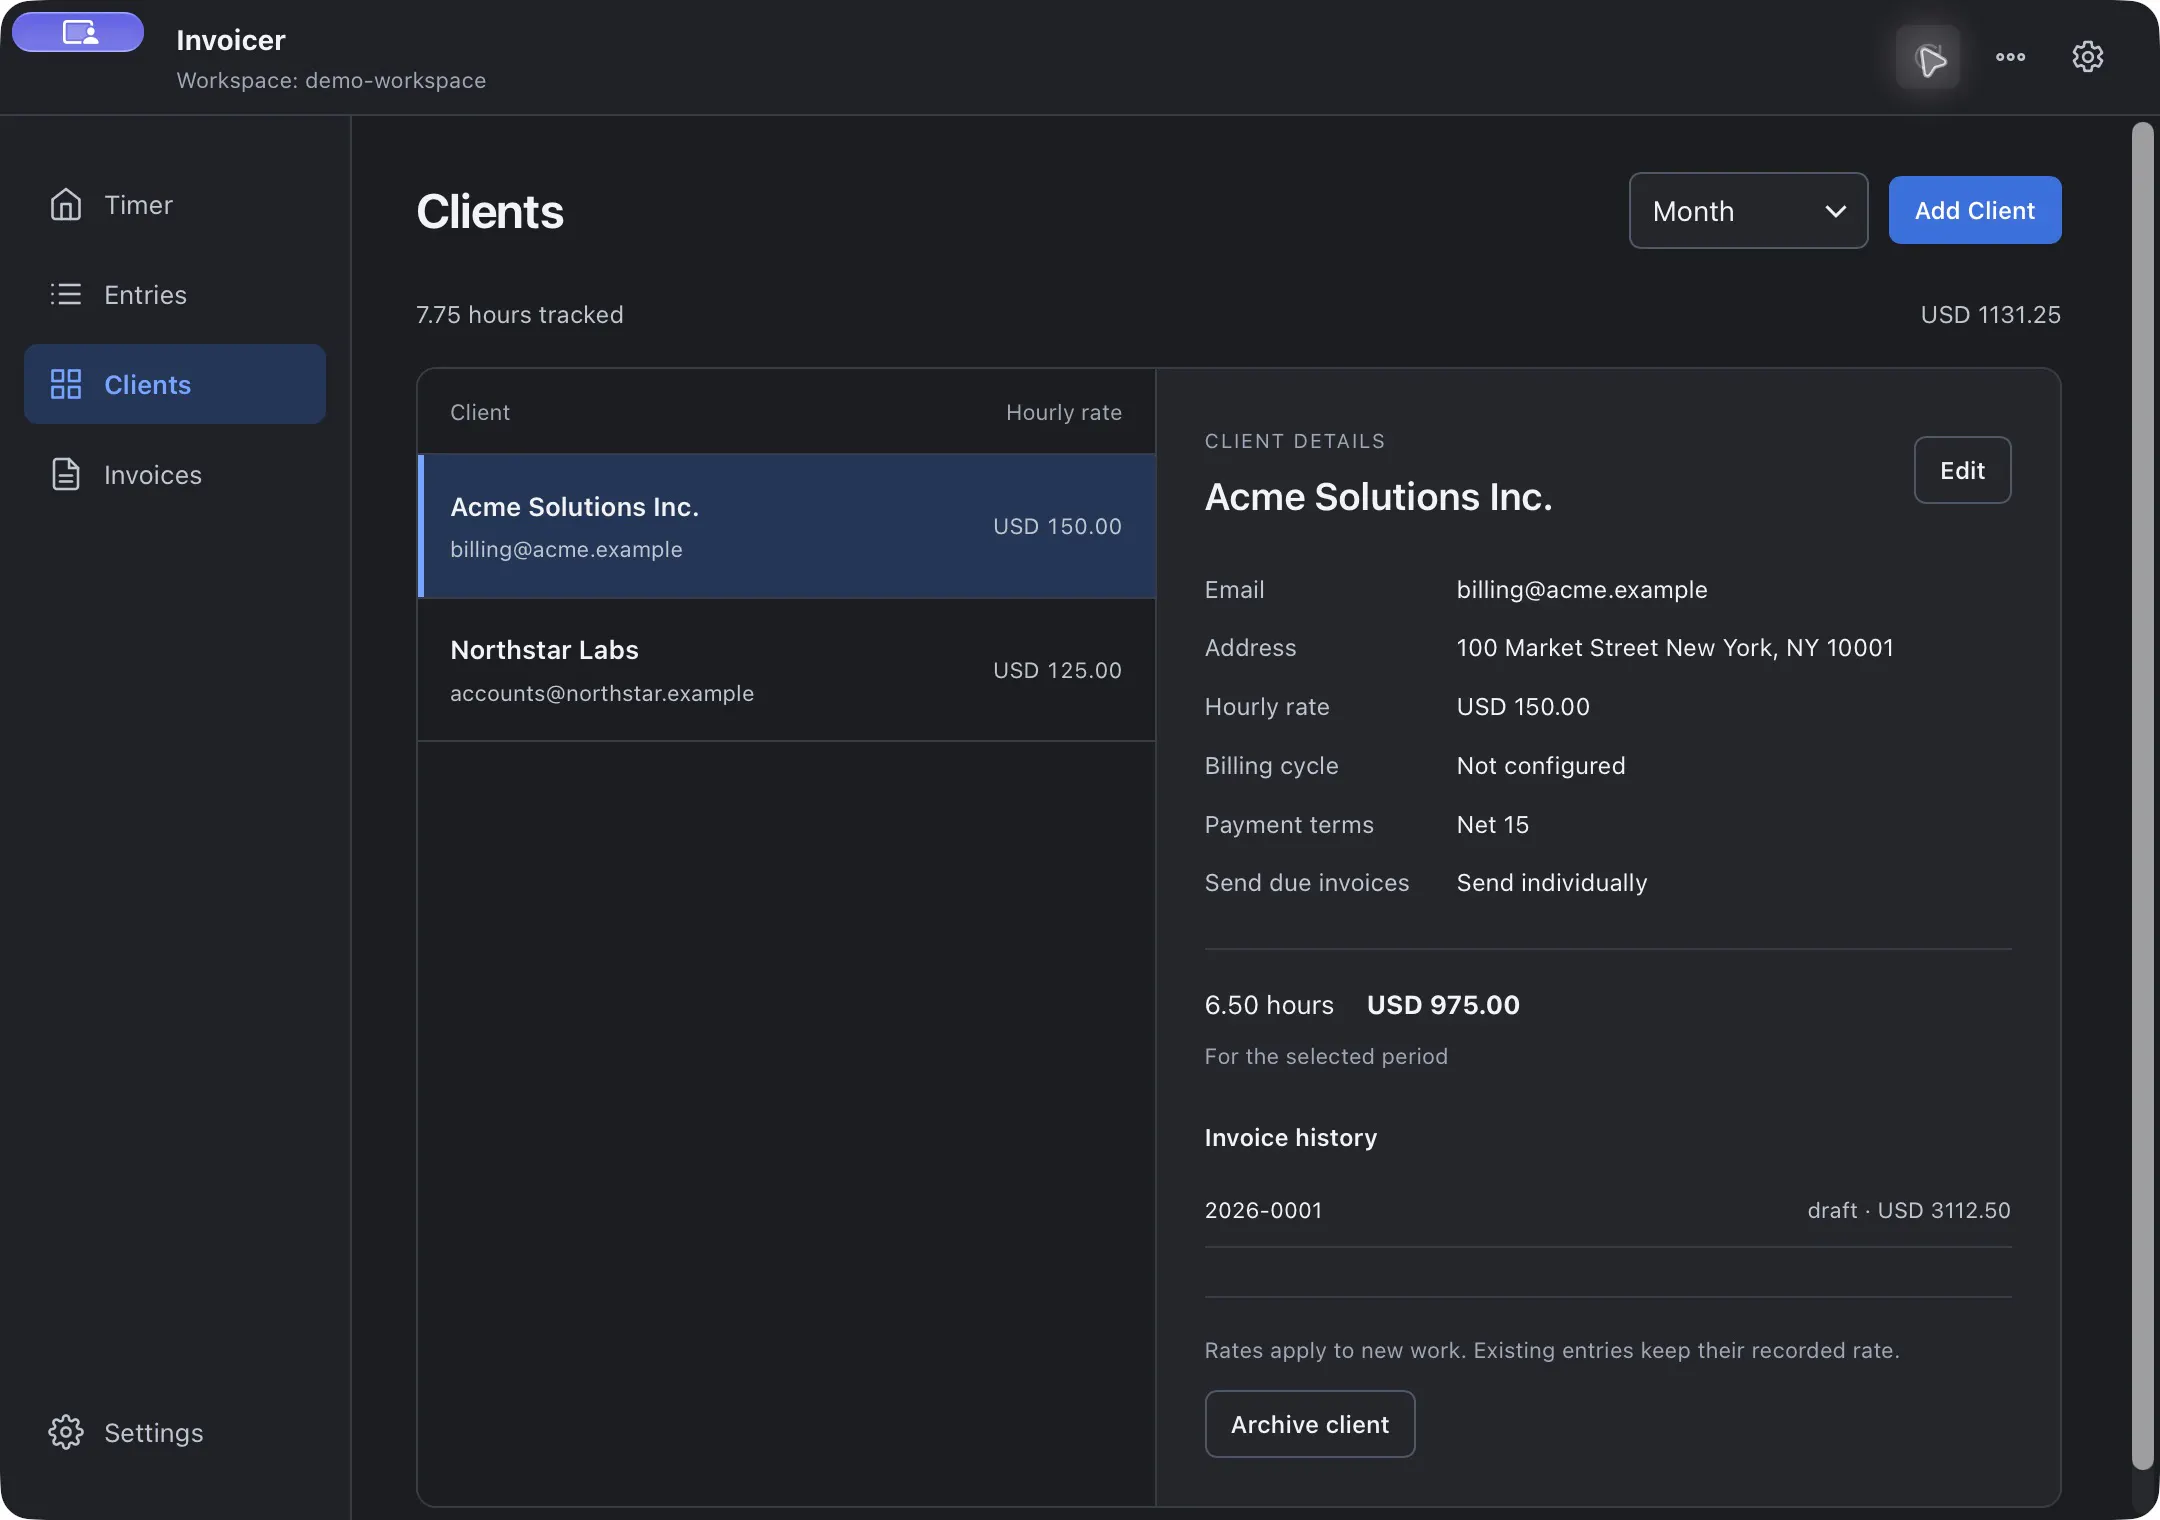Click the Invoices document icon in sidebar
Screen dimensions: 2160x1520
pyautogui.click(x=66, y=475)
